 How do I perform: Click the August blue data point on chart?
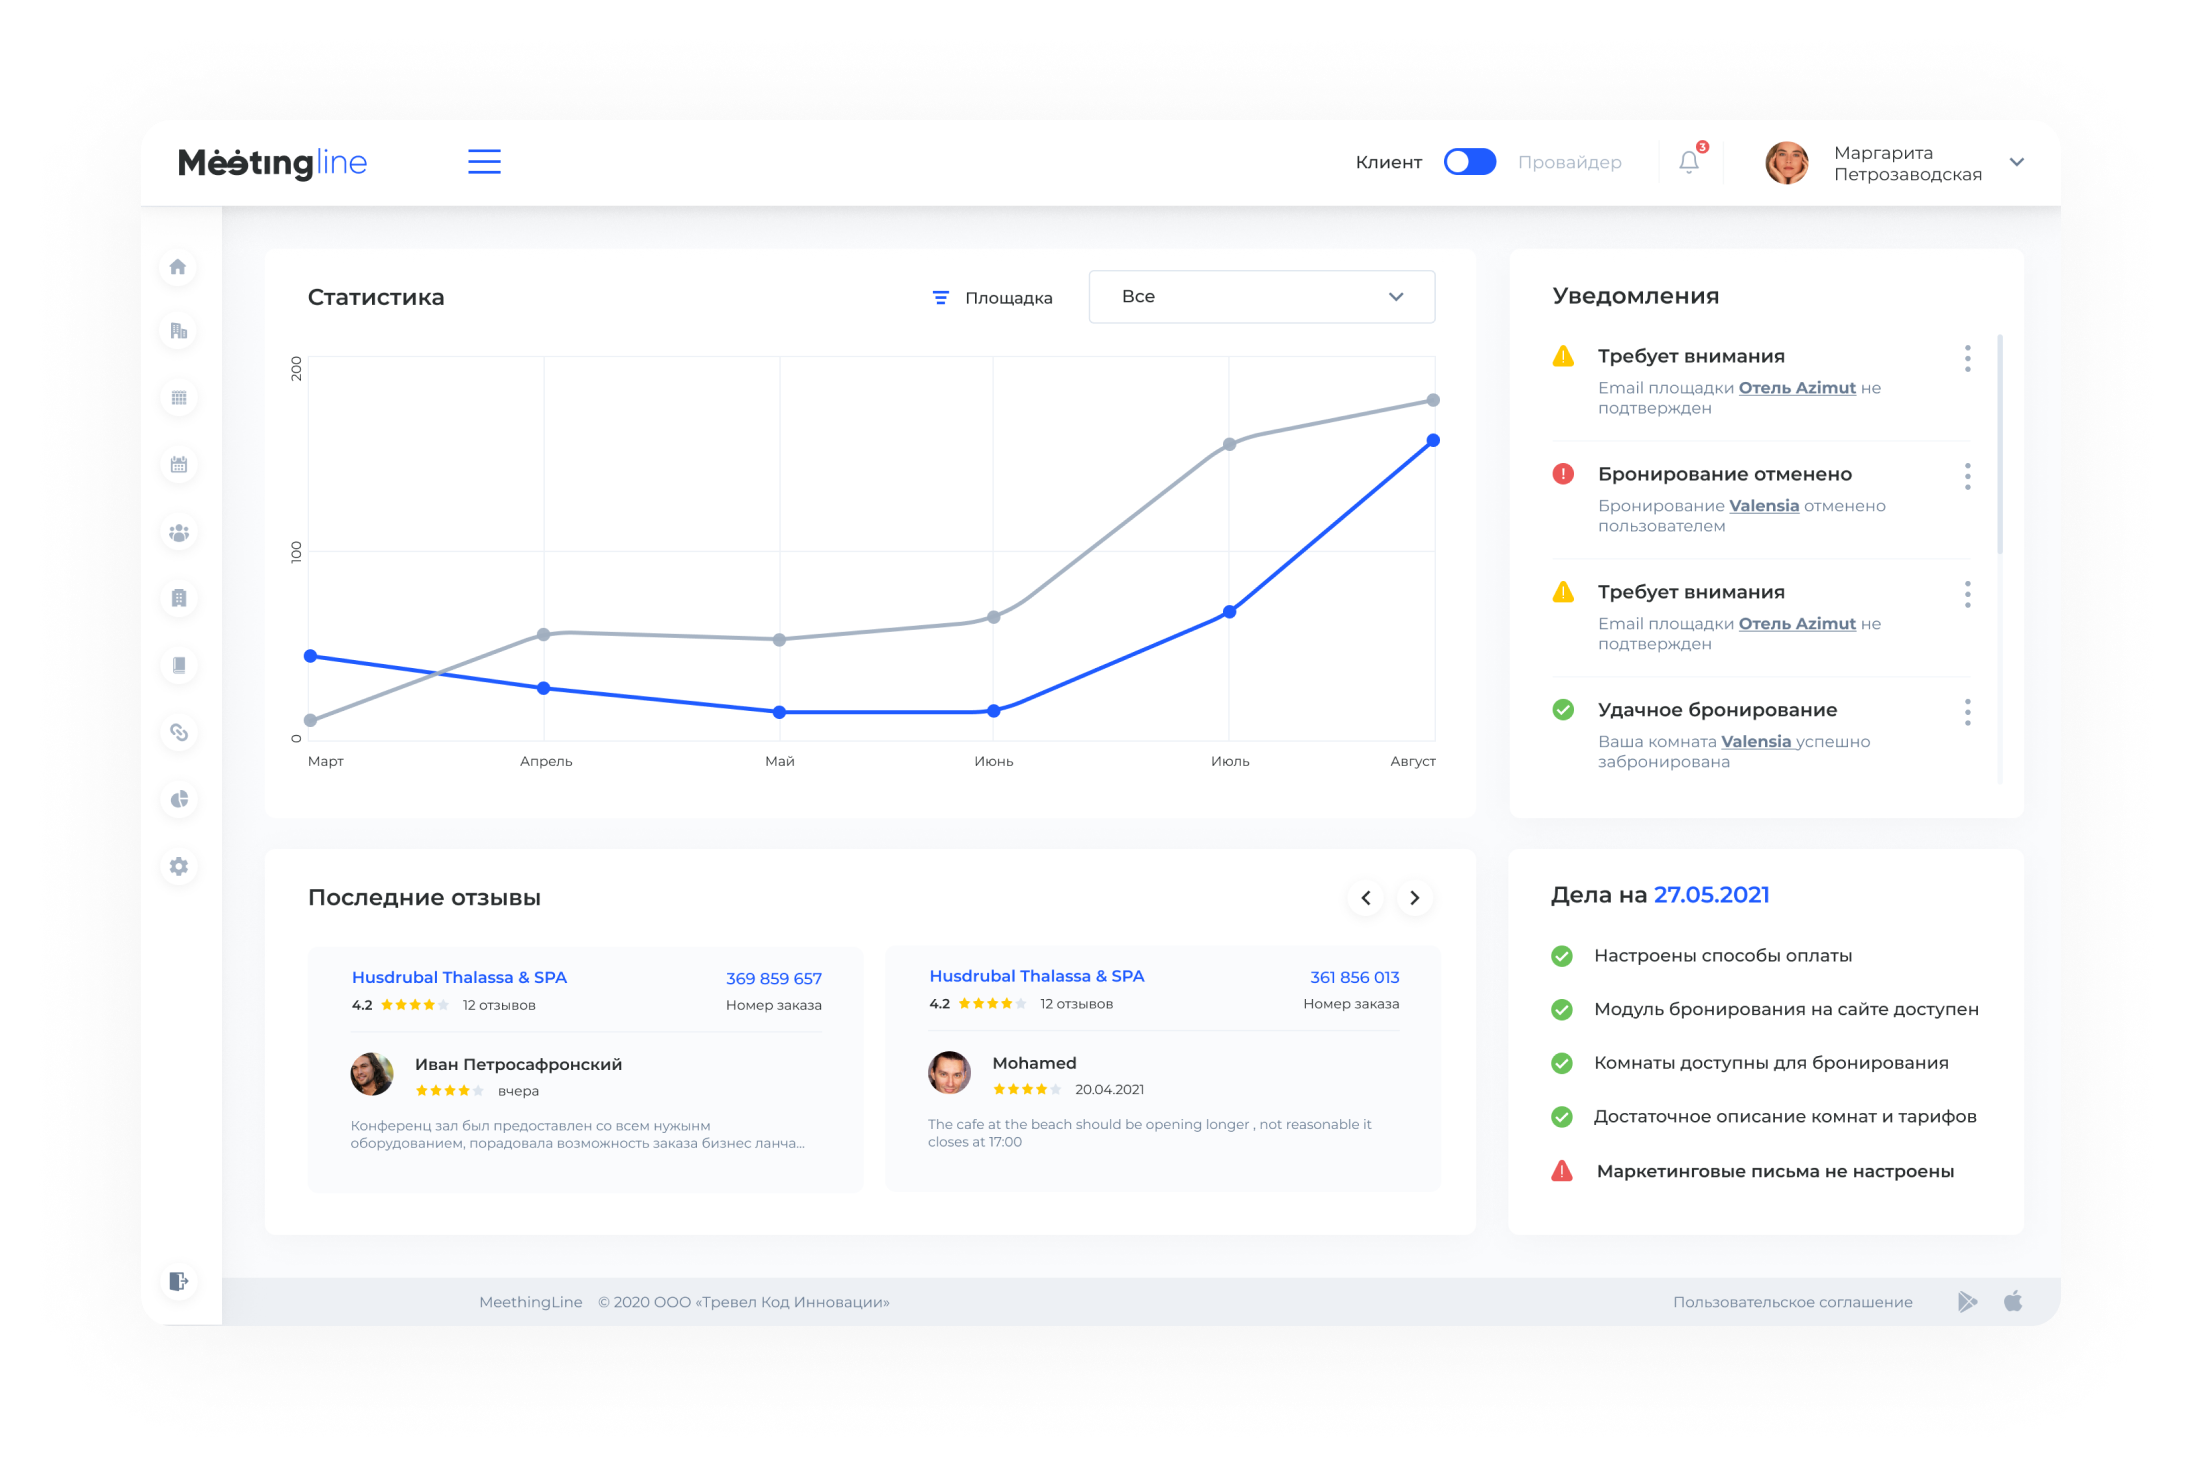point(1433,440)
